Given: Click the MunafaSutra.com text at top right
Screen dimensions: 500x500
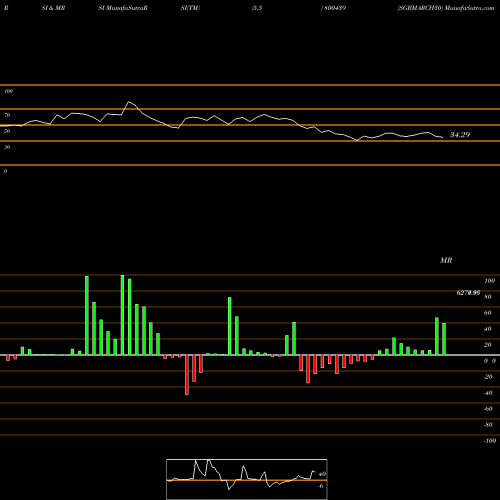Looking at the screenshot, I should point(470,8).
